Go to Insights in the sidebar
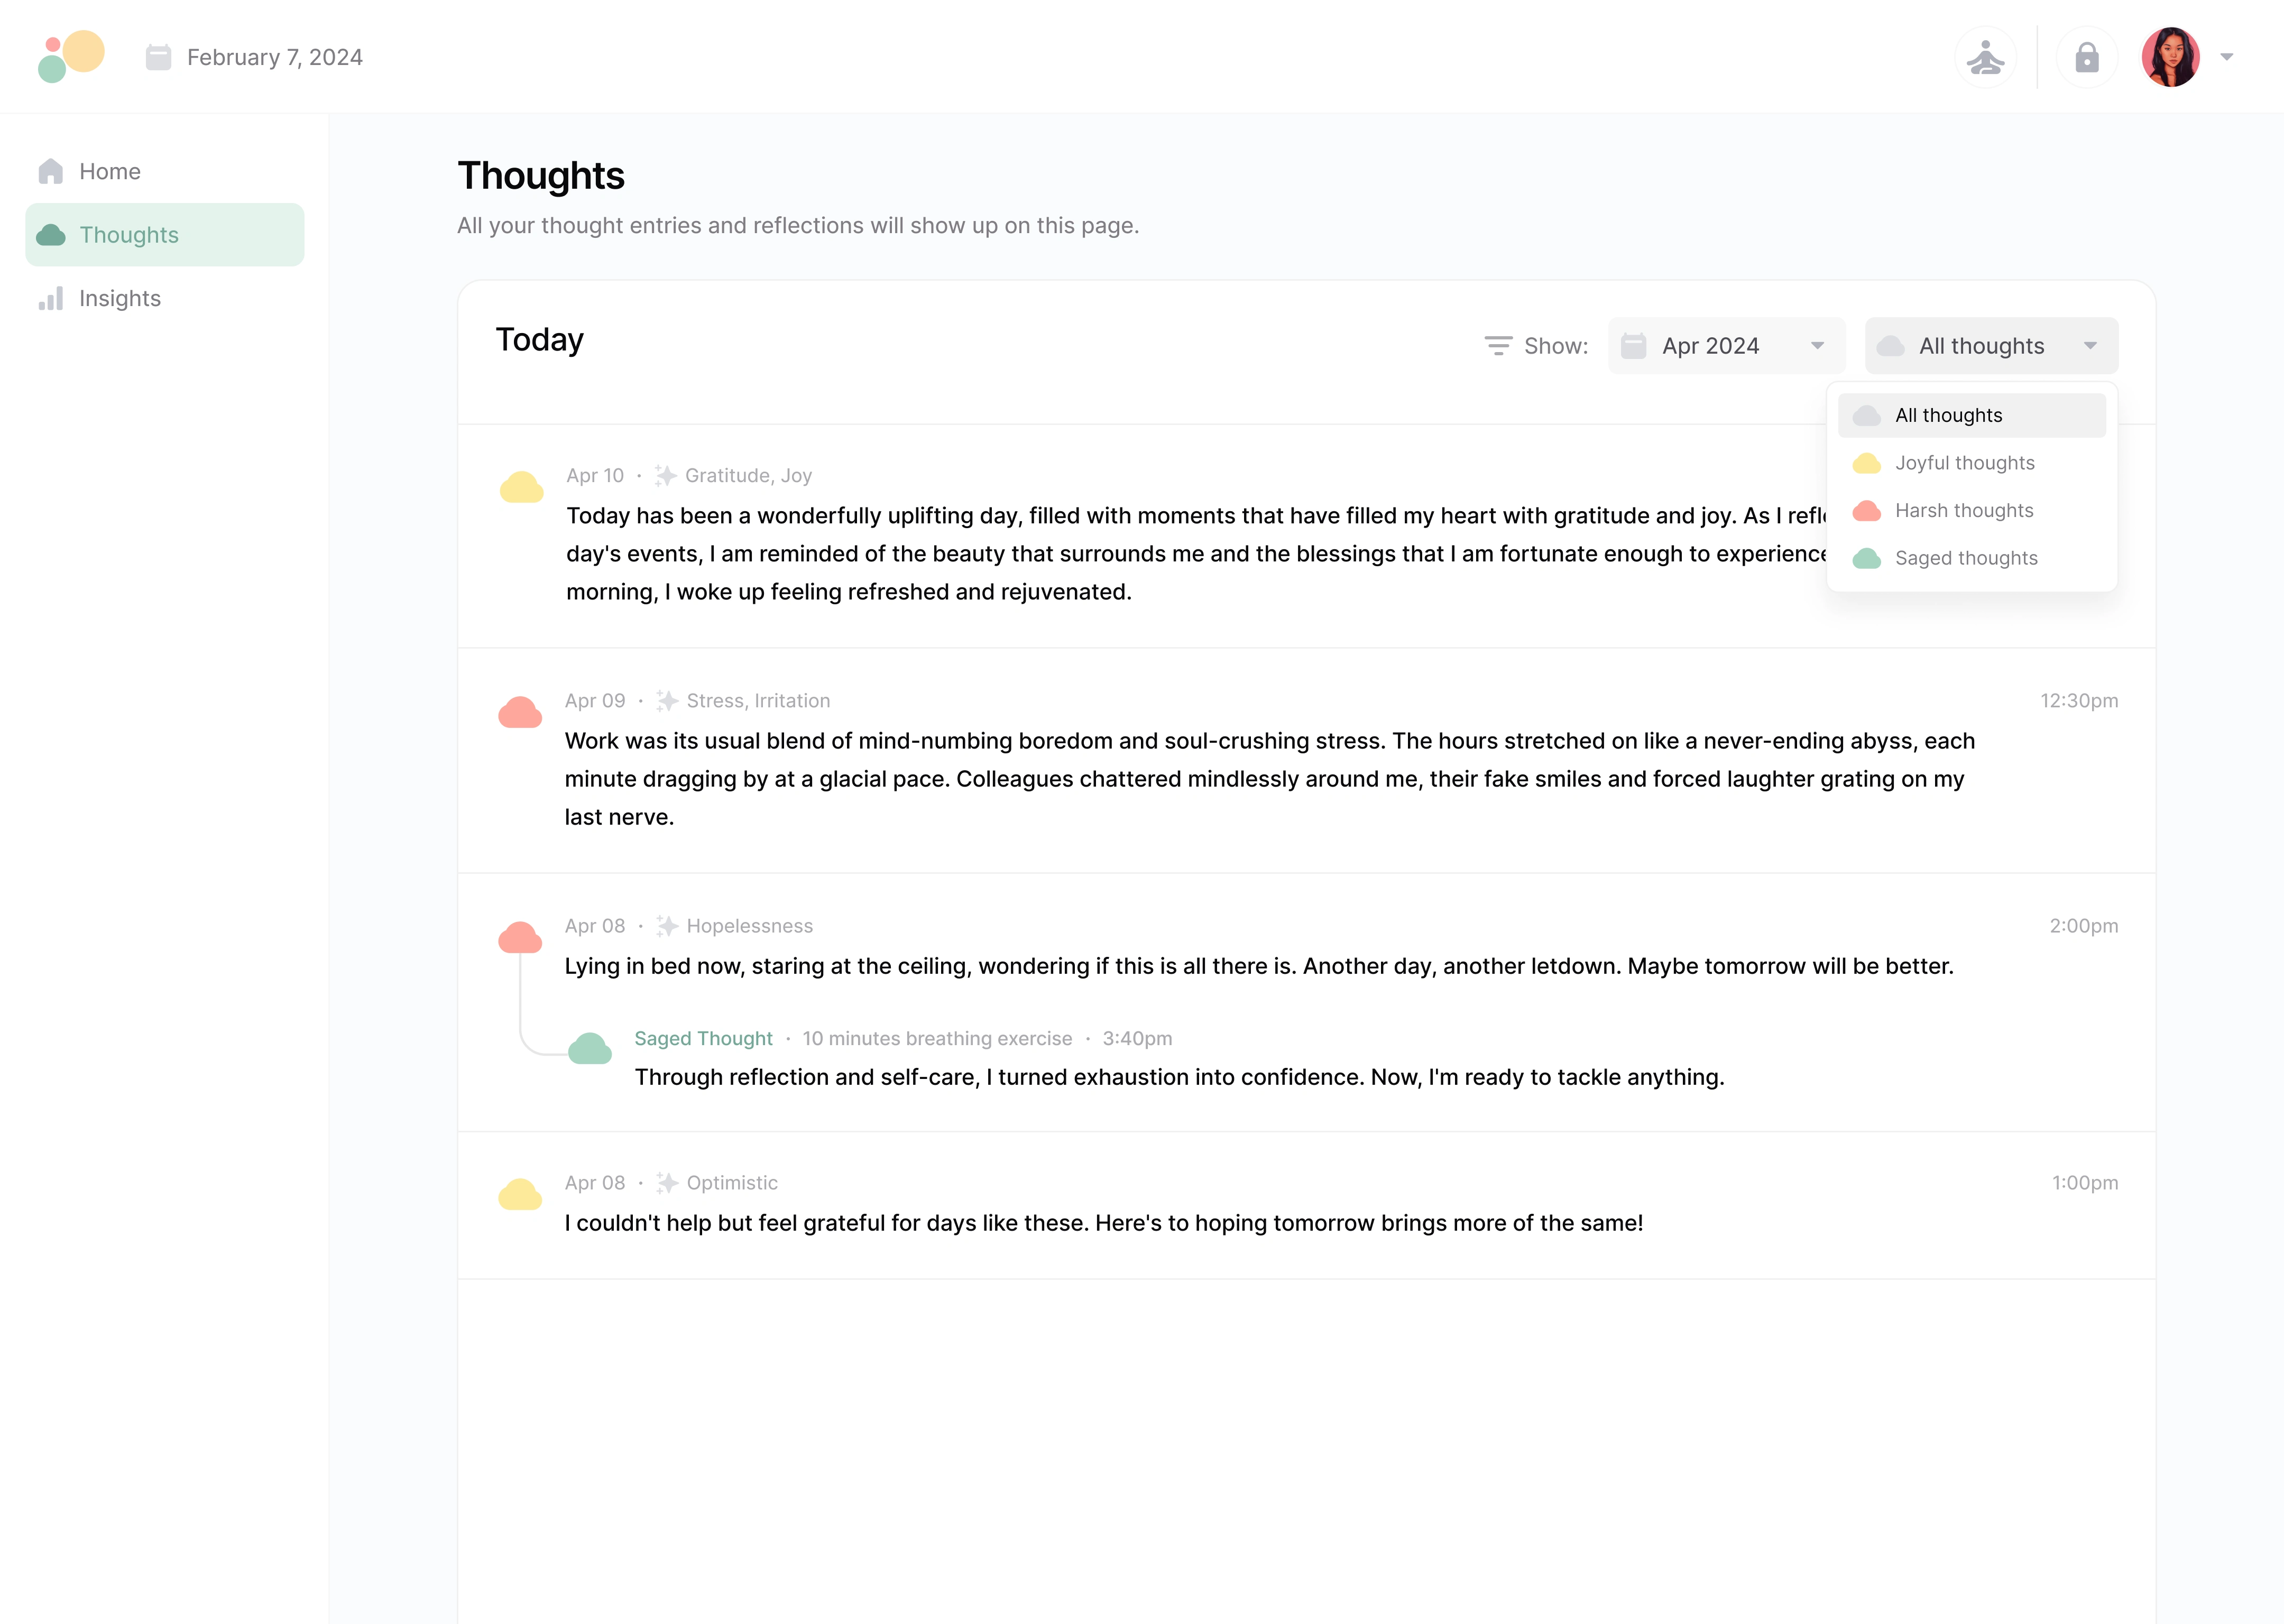The width and height of the screenshot is (2284, 1624). (120, 298)
